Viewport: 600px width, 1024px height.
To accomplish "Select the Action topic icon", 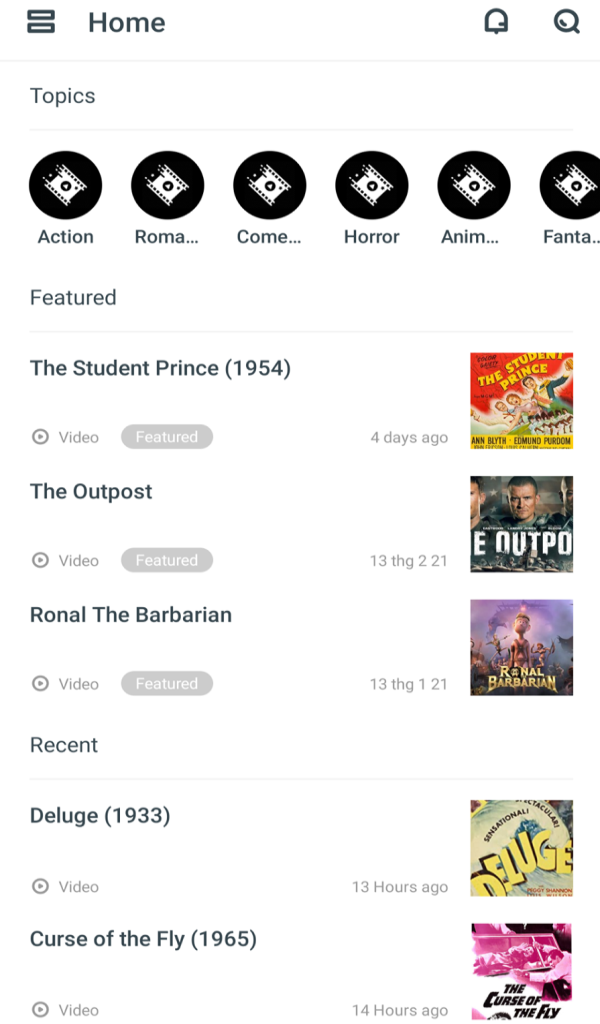I will click(65, 184).
